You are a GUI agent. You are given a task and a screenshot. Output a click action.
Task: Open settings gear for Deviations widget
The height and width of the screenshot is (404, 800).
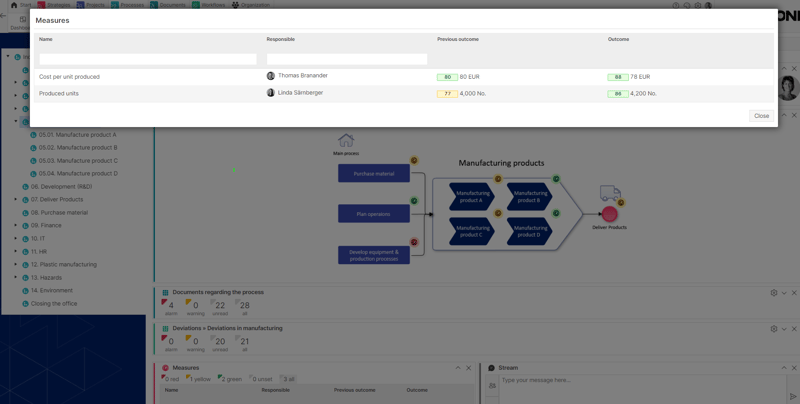773,329
